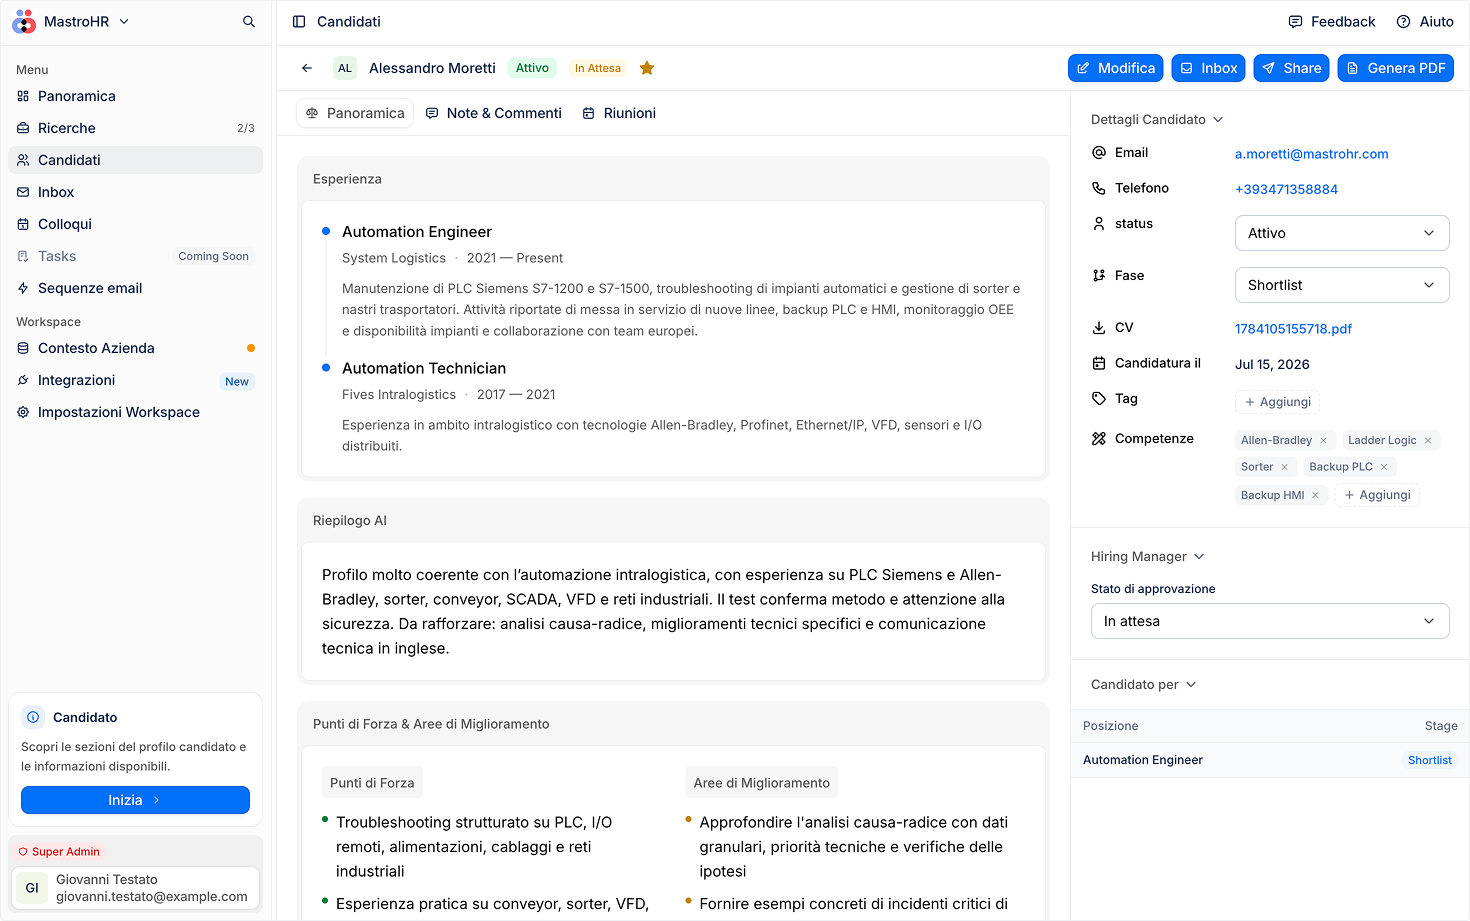Switch to the Riunioni tab
The height and width of the screenshot is (921, 1470).
[619, 113]
